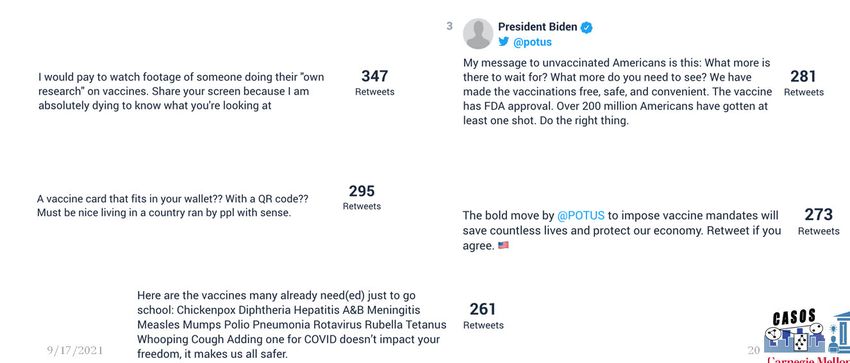Click the President Biden name heading

538,27
